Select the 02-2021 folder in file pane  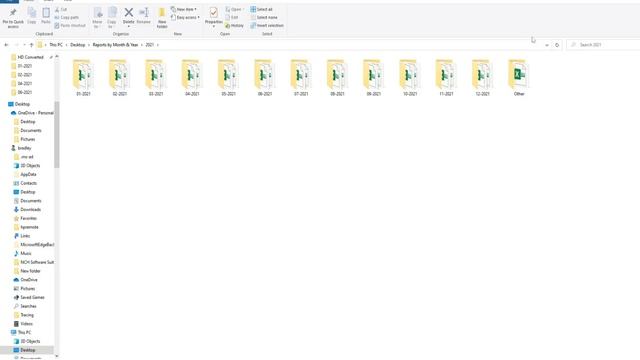coord(120,78)
